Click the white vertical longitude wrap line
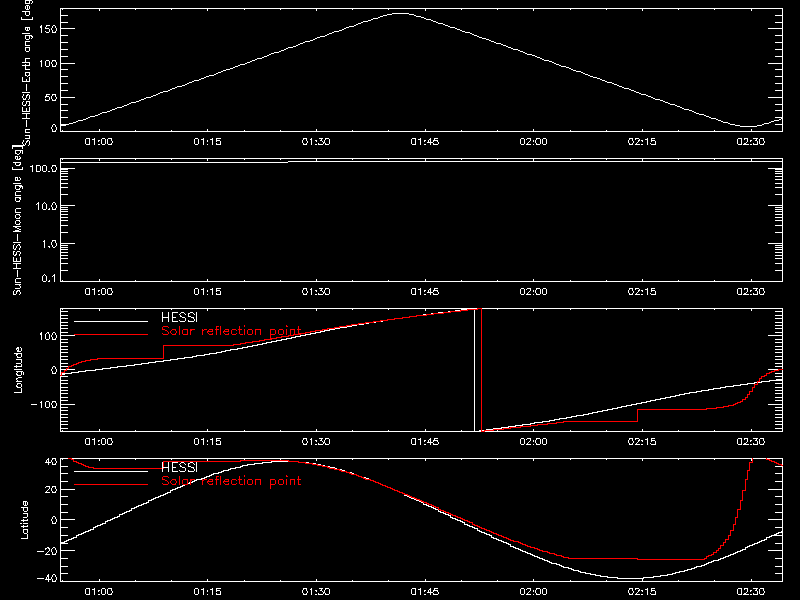The image size is (800, 600). point(474,370)
